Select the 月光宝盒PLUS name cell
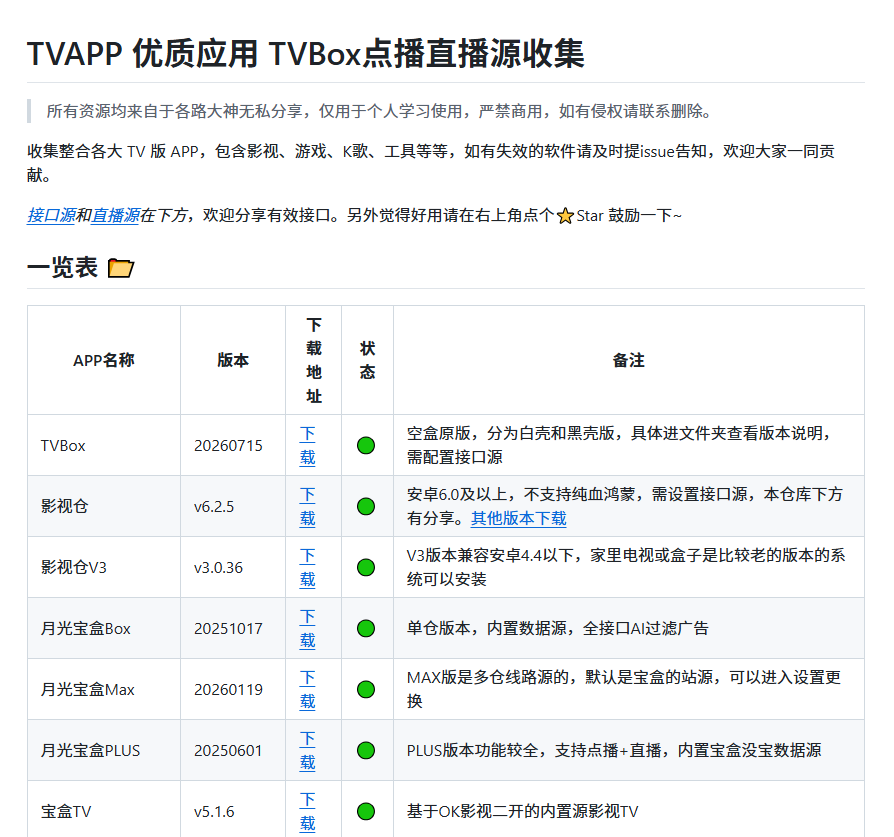The height and width of the screenshot is (837, 894). click(x=104, y=750)
